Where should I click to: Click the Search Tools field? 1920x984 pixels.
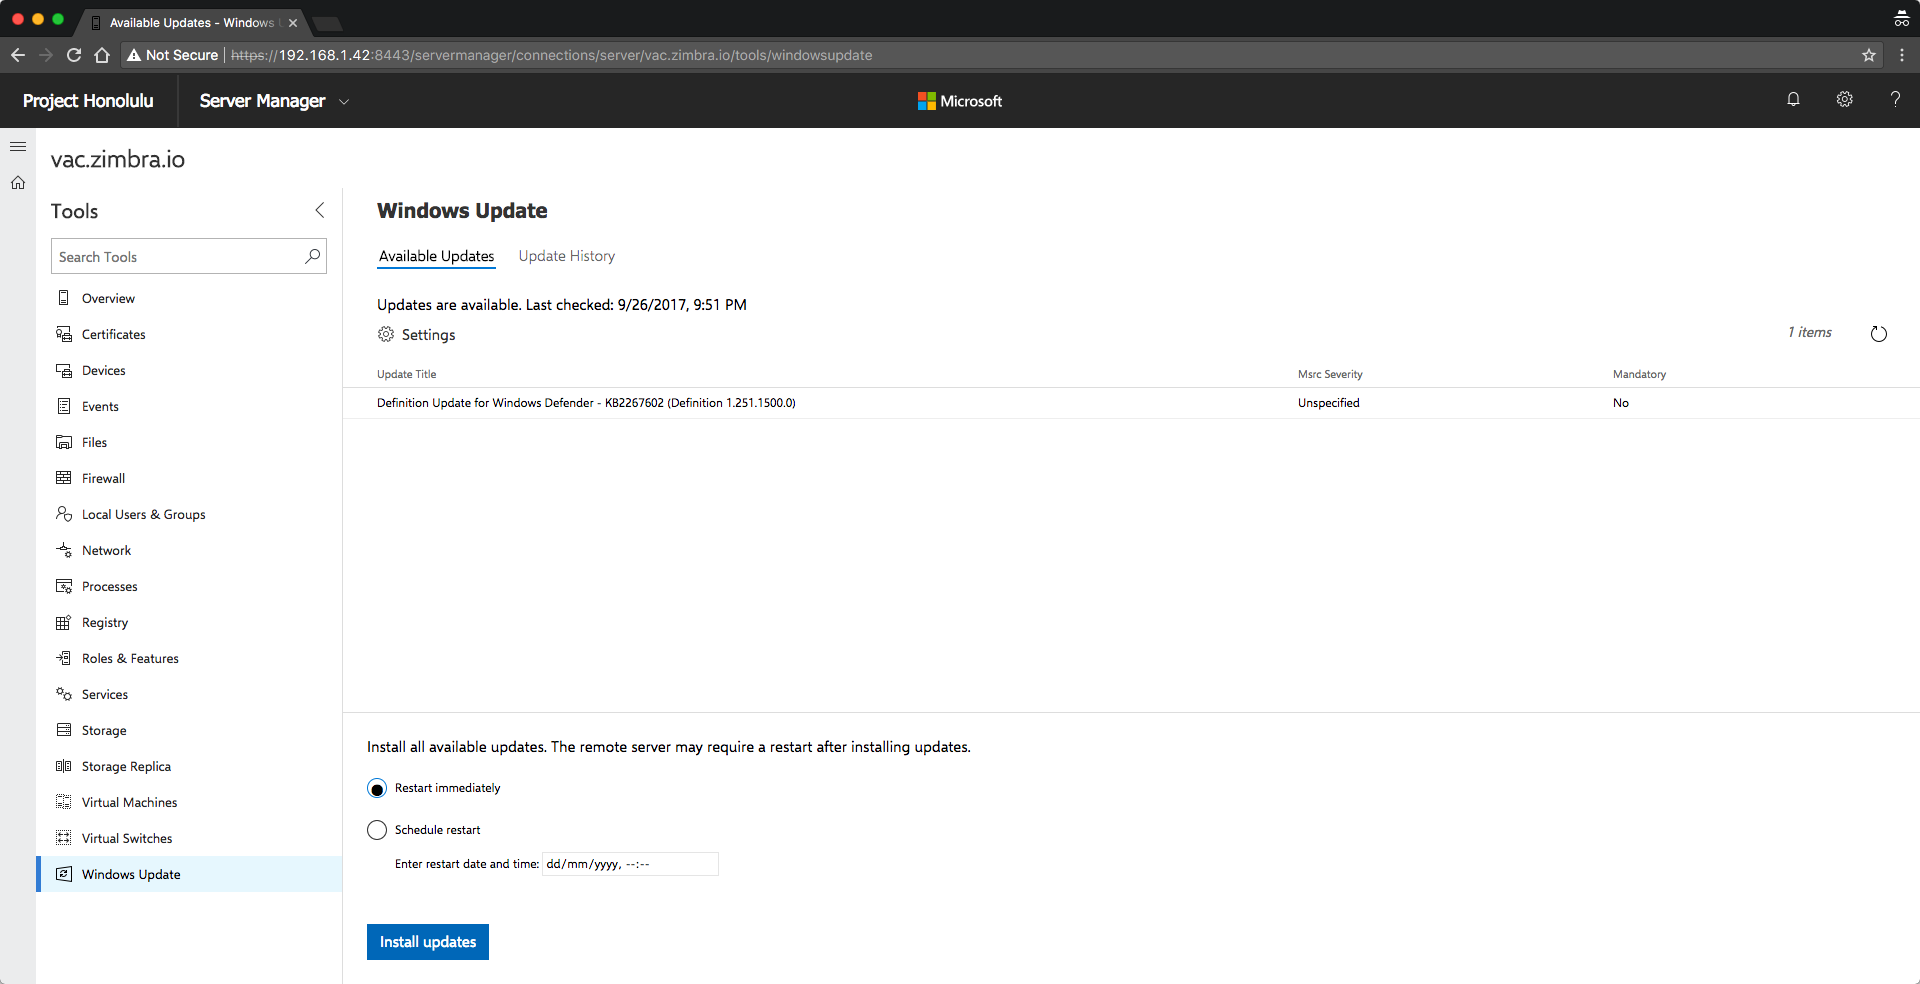189,256
